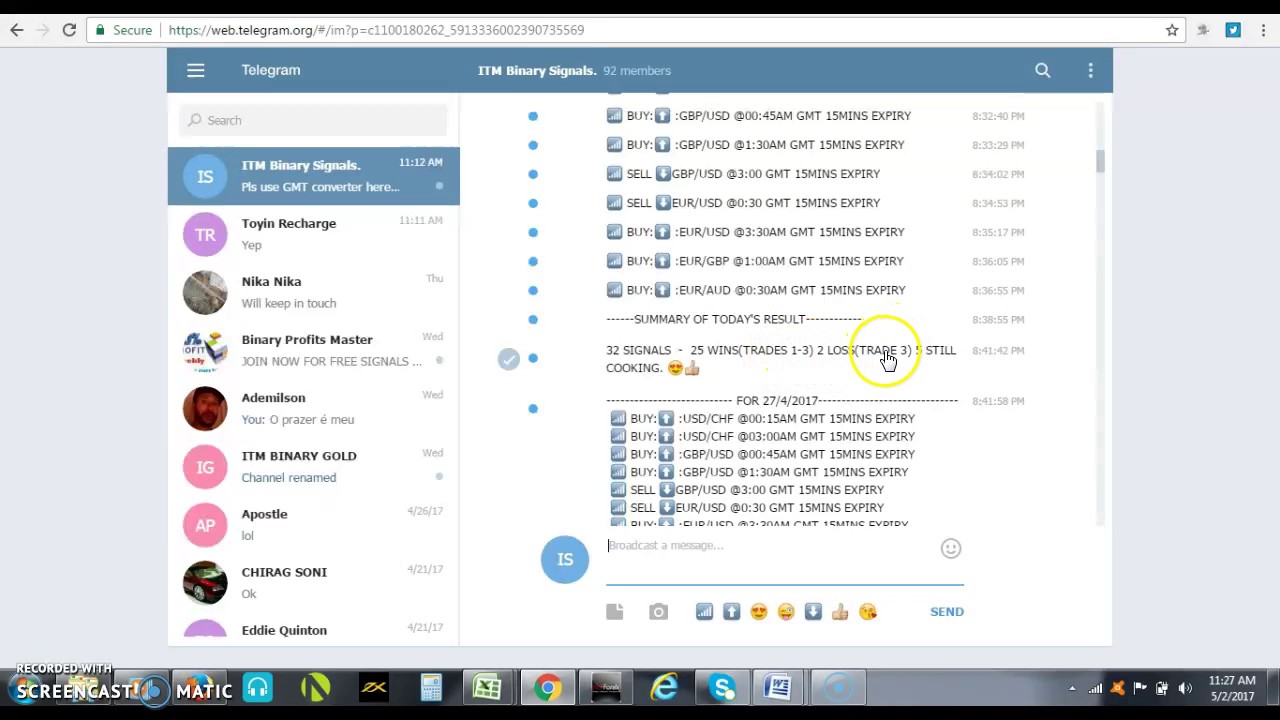Open Toyin Recharge conversation
Viewport: 1280px width, 720px height.
pyautogui.click(x=313, y=234)
